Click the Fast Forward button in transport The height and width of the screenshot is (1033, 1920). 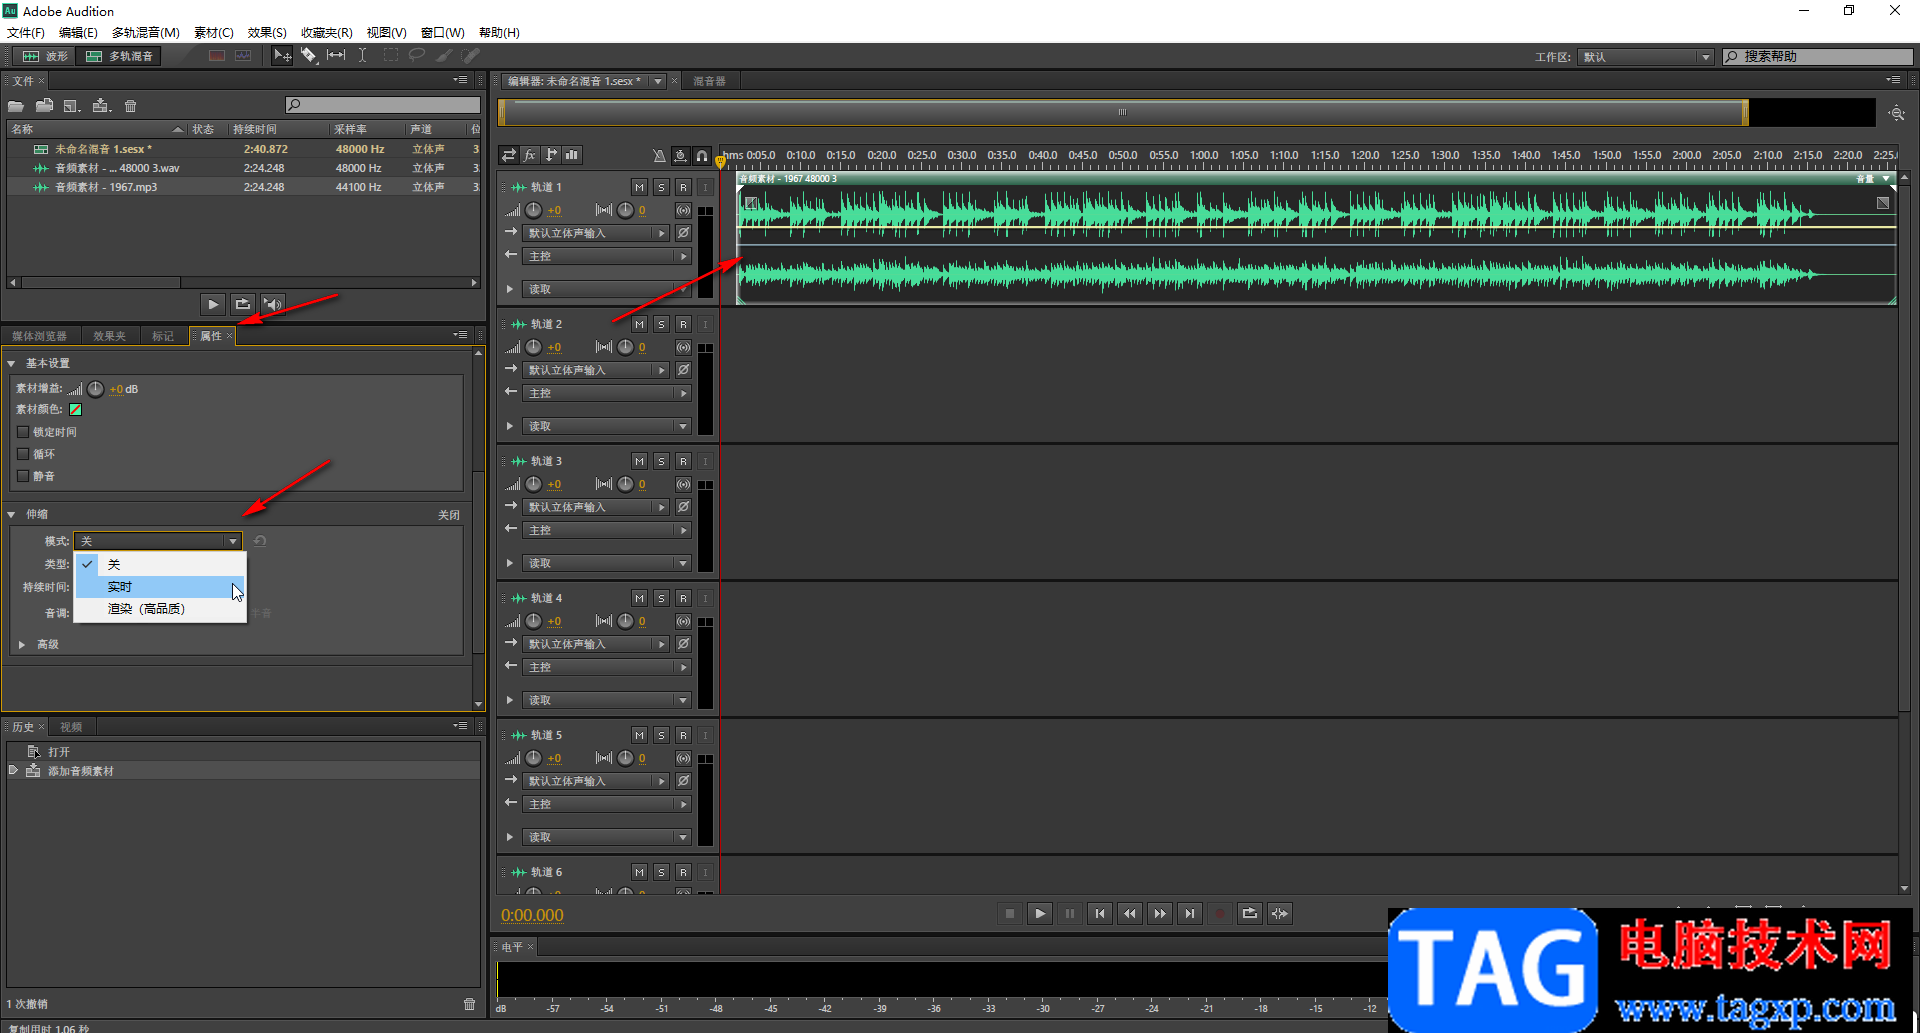click(1160, 913)
